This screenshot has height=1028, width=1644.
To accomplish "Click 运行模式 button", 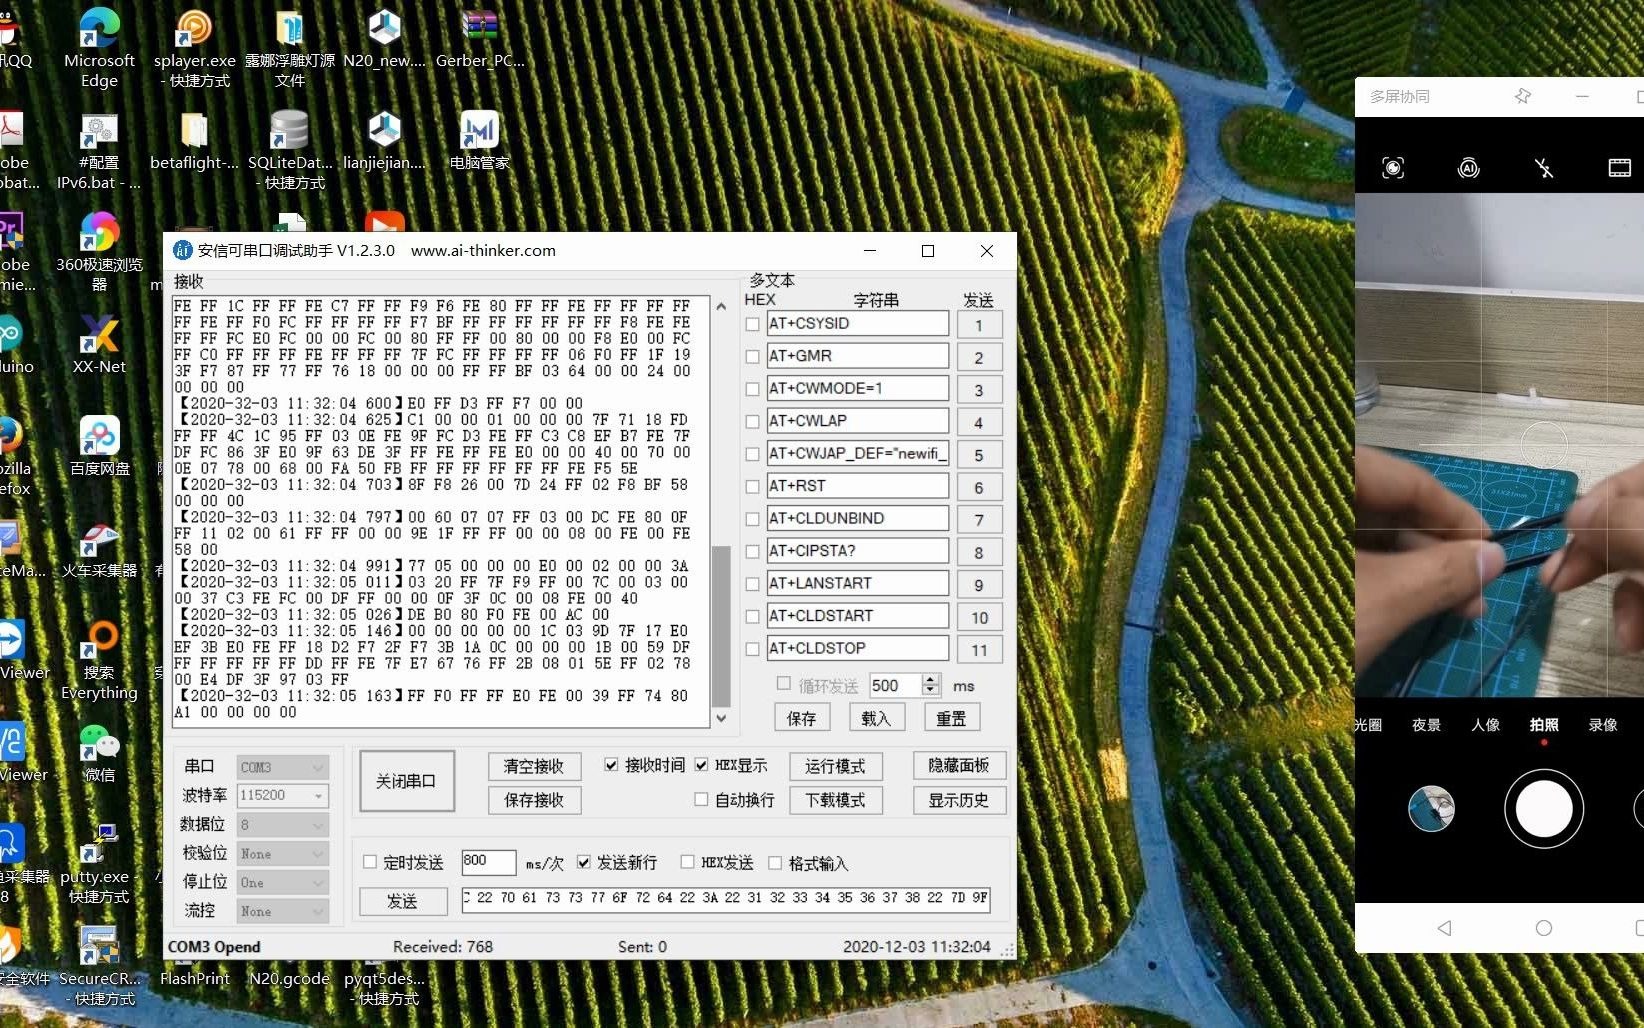I will [835, 766].
